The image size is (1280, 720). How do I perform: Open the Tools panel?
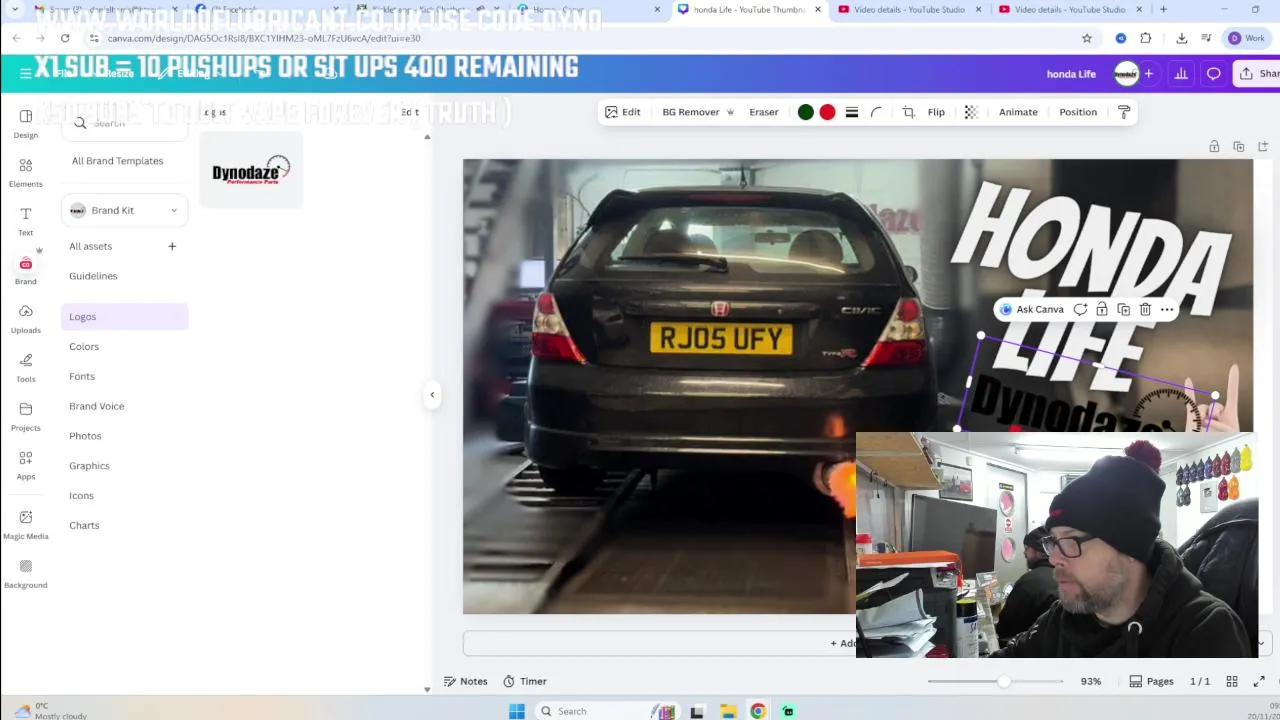click(25, 367)
